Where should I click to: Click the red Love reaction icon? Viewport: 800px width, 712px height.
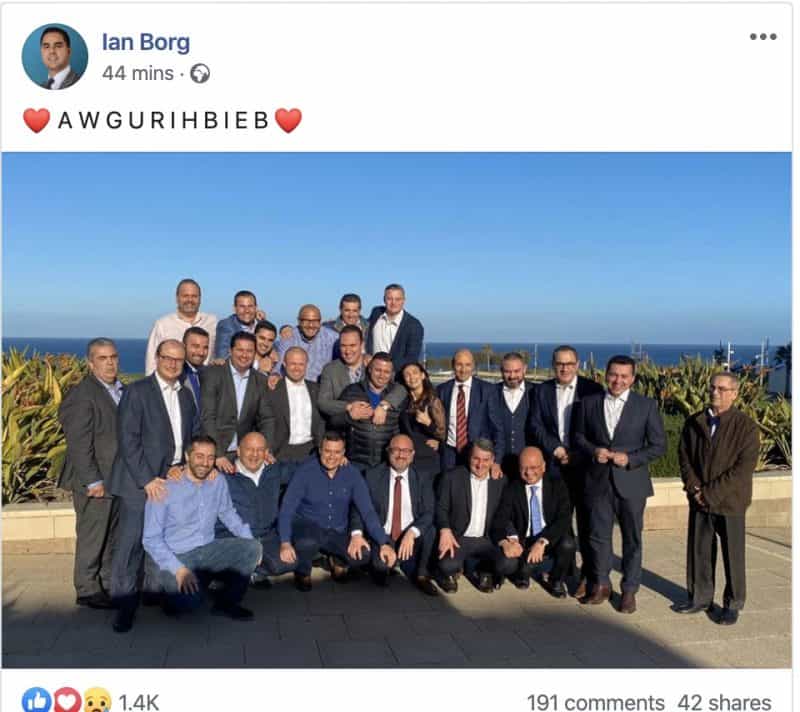pos(67,701)
